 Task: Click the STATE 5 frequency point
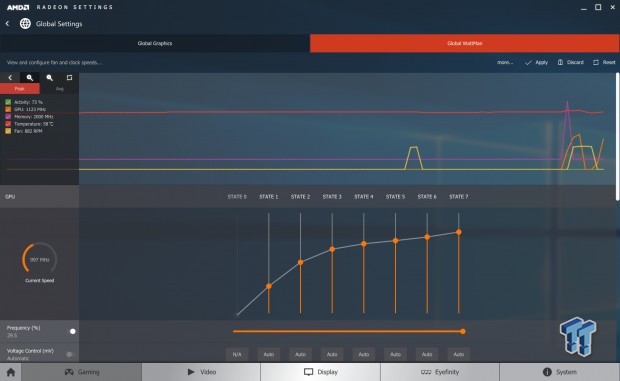tap(395, 241)
